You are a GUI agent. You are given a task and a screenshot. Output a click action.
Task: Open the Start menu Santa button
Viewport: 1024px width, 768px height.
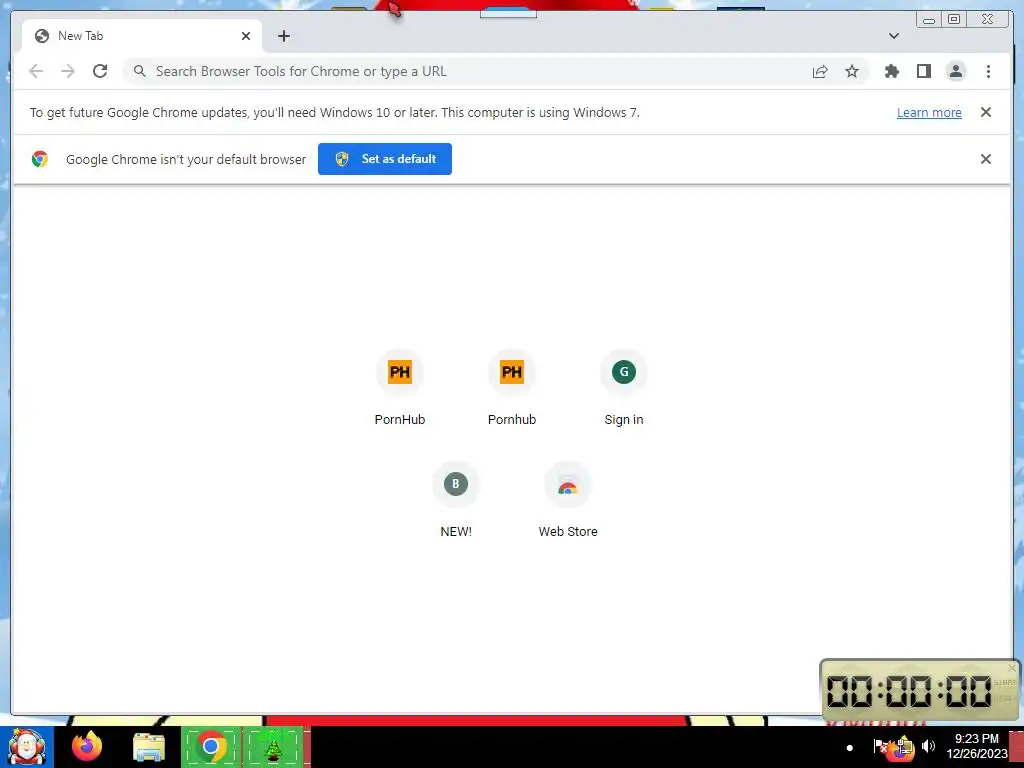click(x=27, y=747)
